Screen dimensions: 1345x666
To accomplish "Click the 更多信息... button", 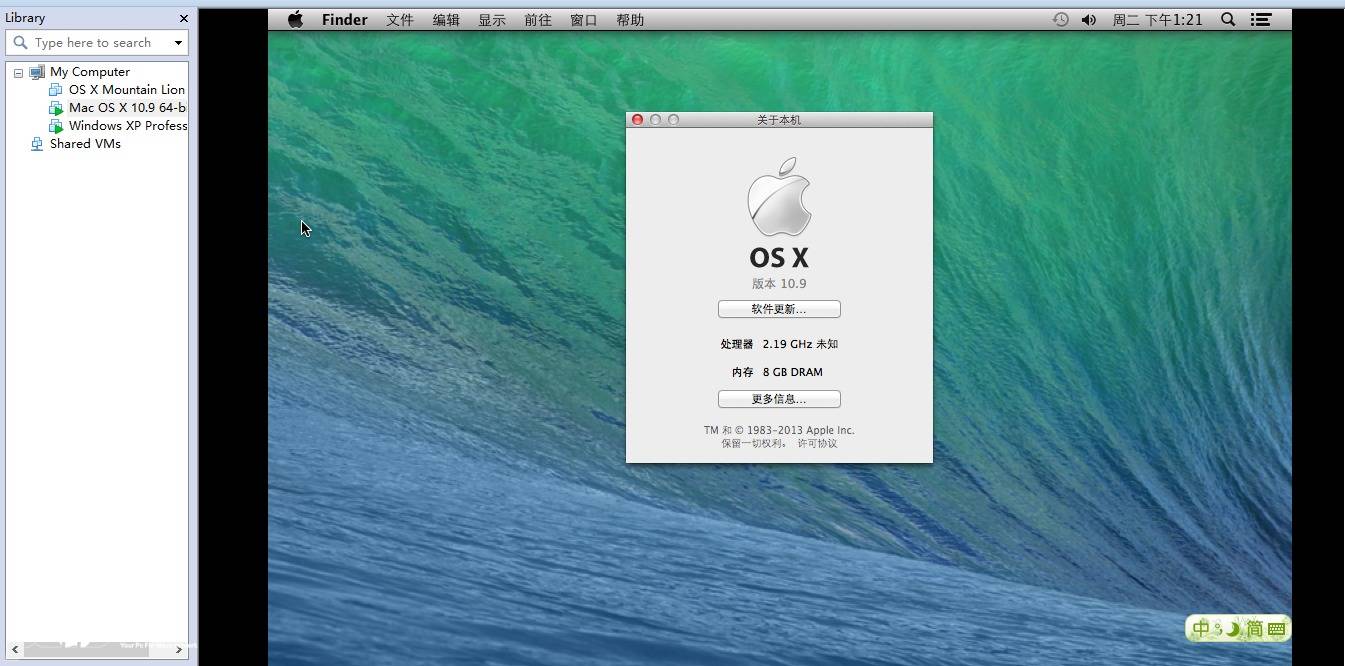I will tap(779, 399).
